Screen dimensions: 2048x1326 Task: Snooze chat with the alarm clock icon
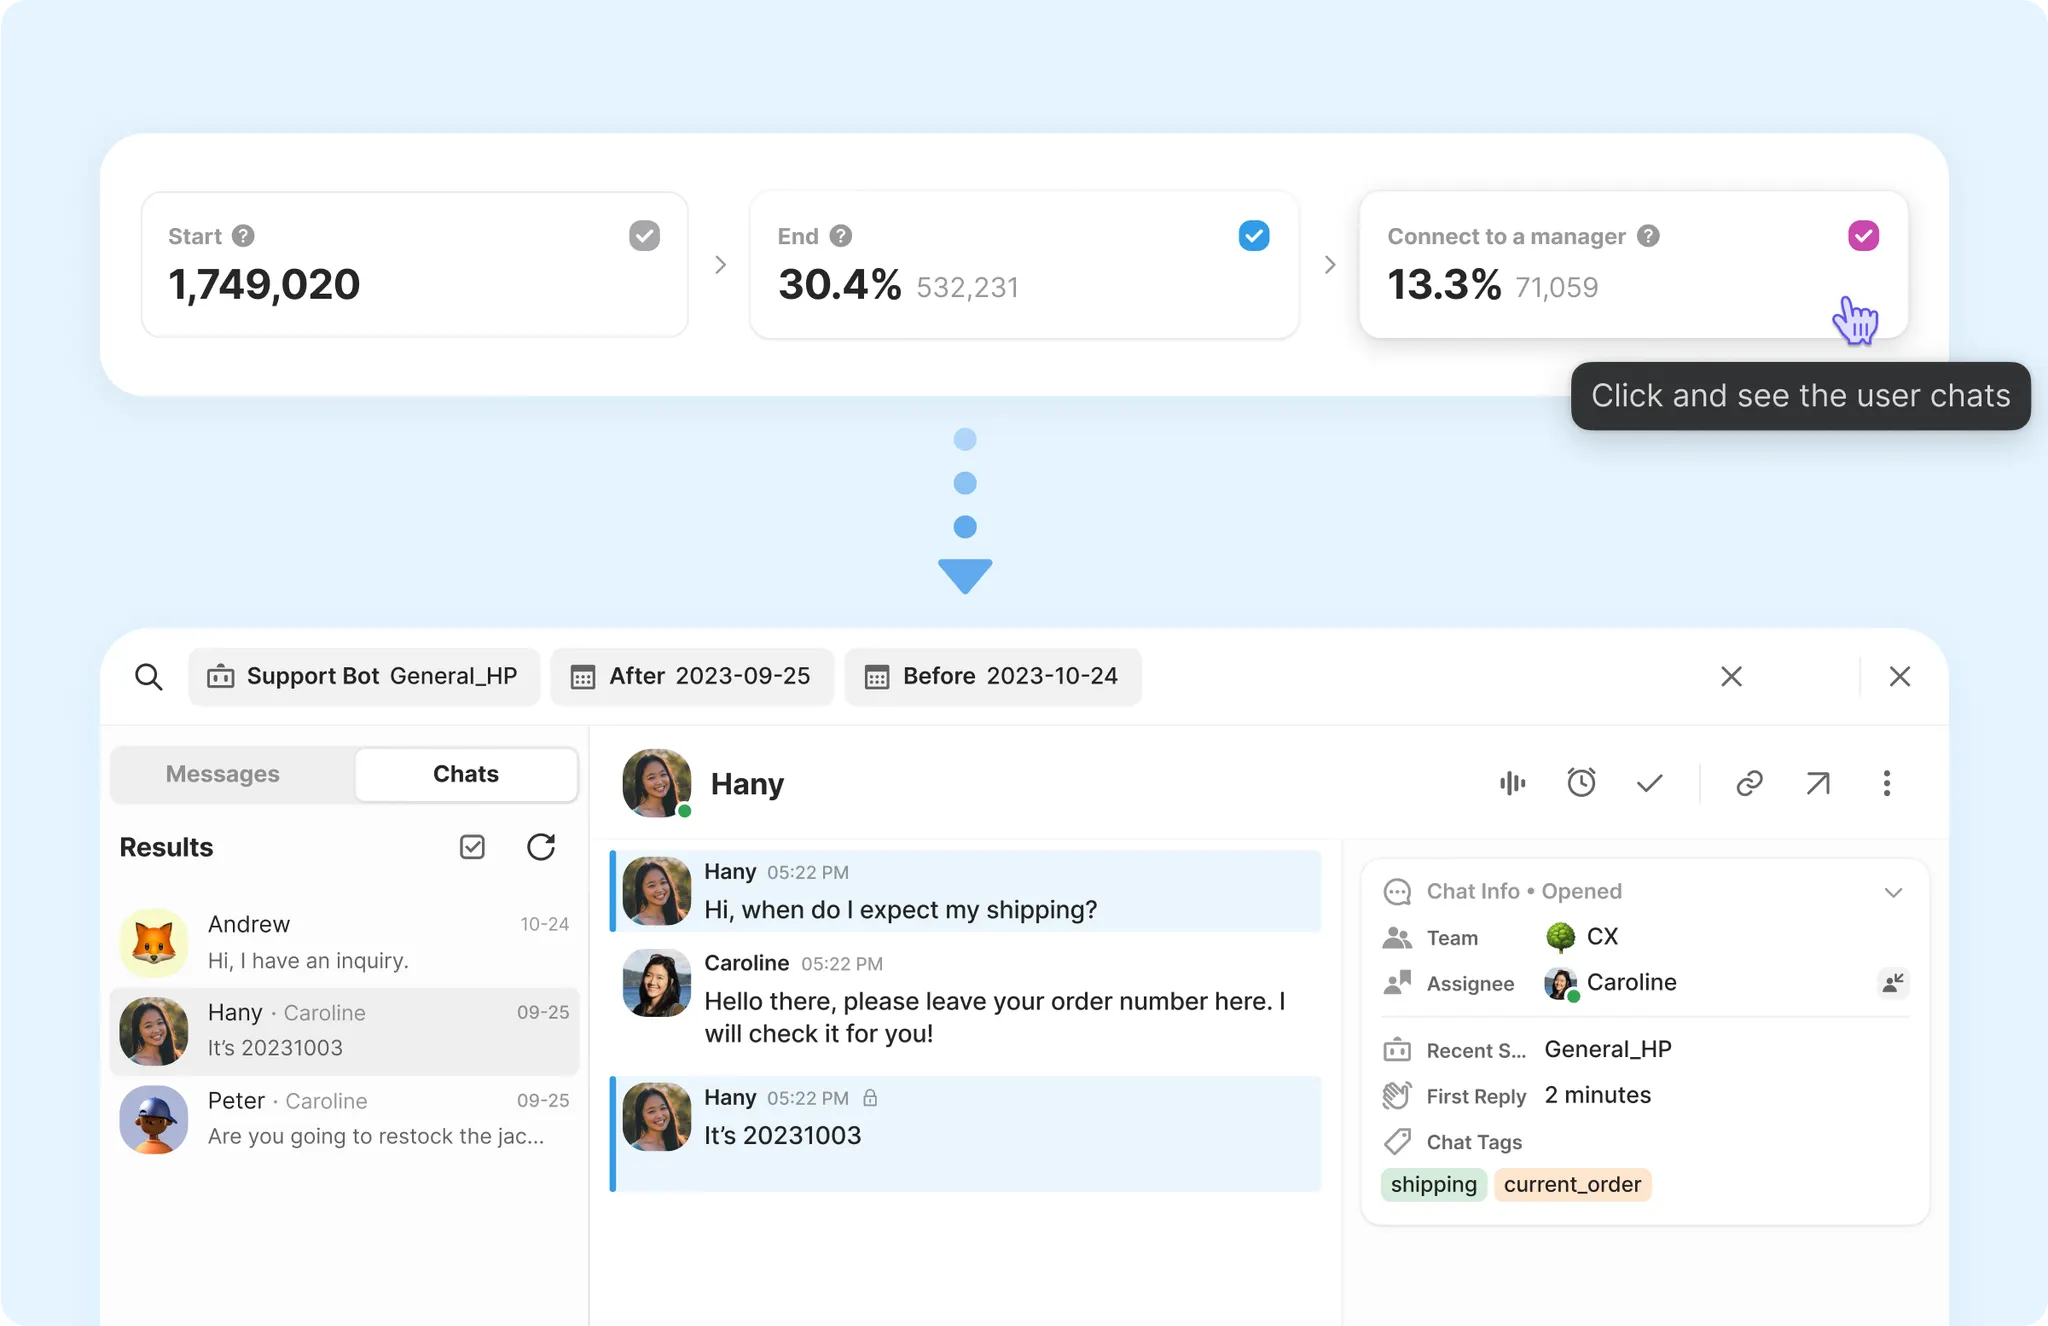click(x=1581, y=783)
